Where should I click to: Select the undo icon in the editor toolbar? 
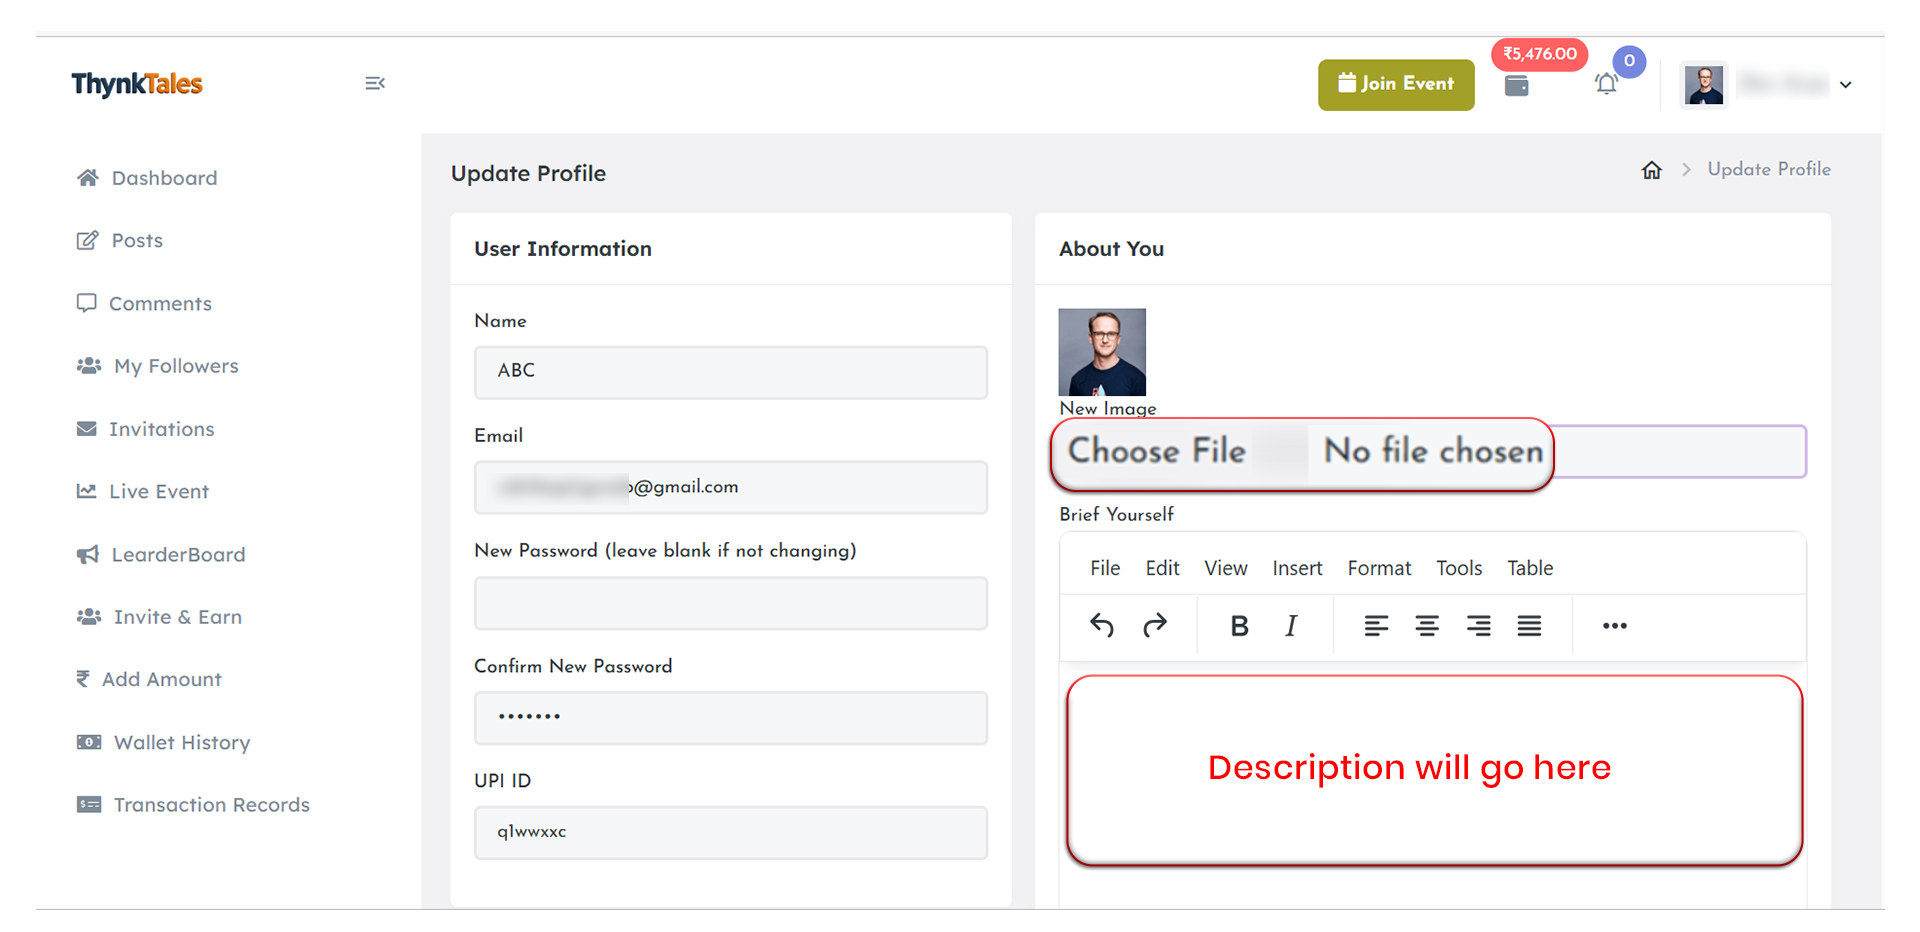[x=1101, y=625]
